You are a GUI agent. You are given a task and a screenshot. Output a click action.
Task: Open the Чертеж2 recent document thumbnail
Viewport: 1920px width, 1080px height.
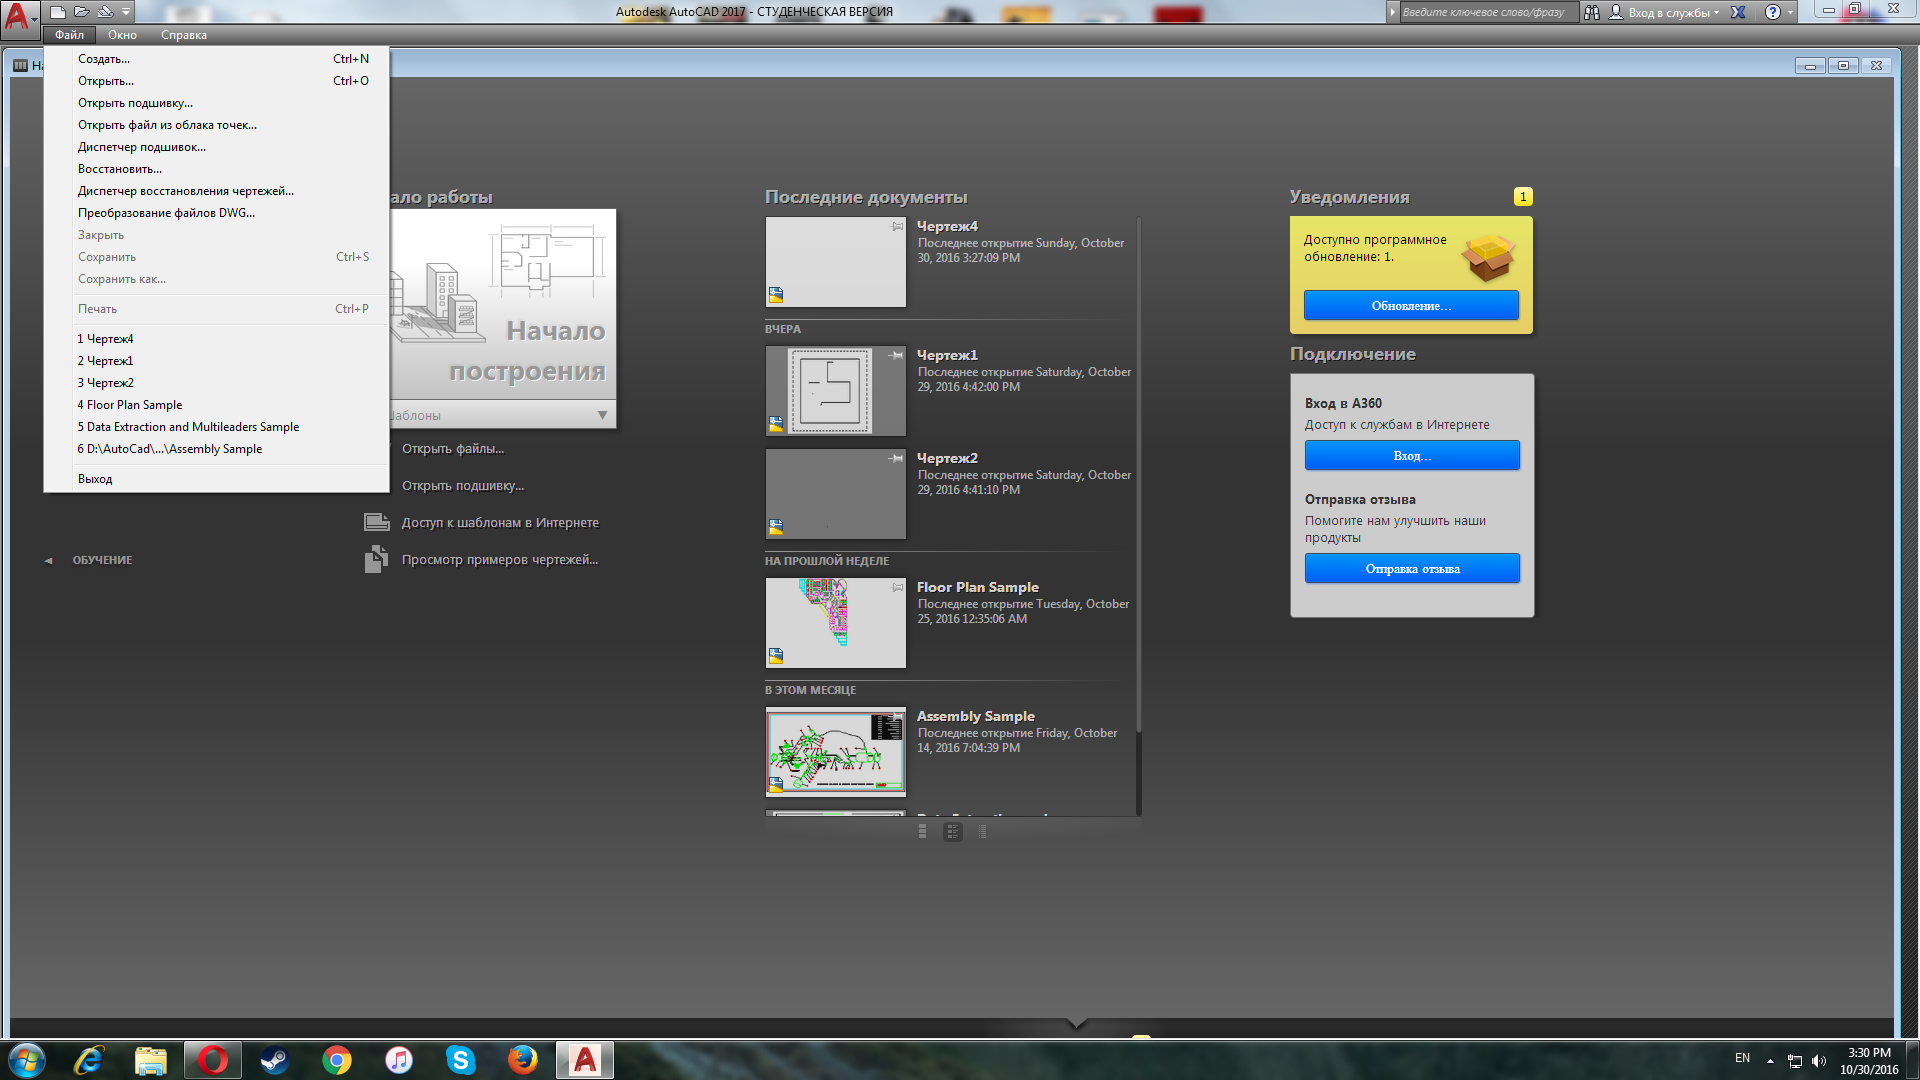pos(836,494)
